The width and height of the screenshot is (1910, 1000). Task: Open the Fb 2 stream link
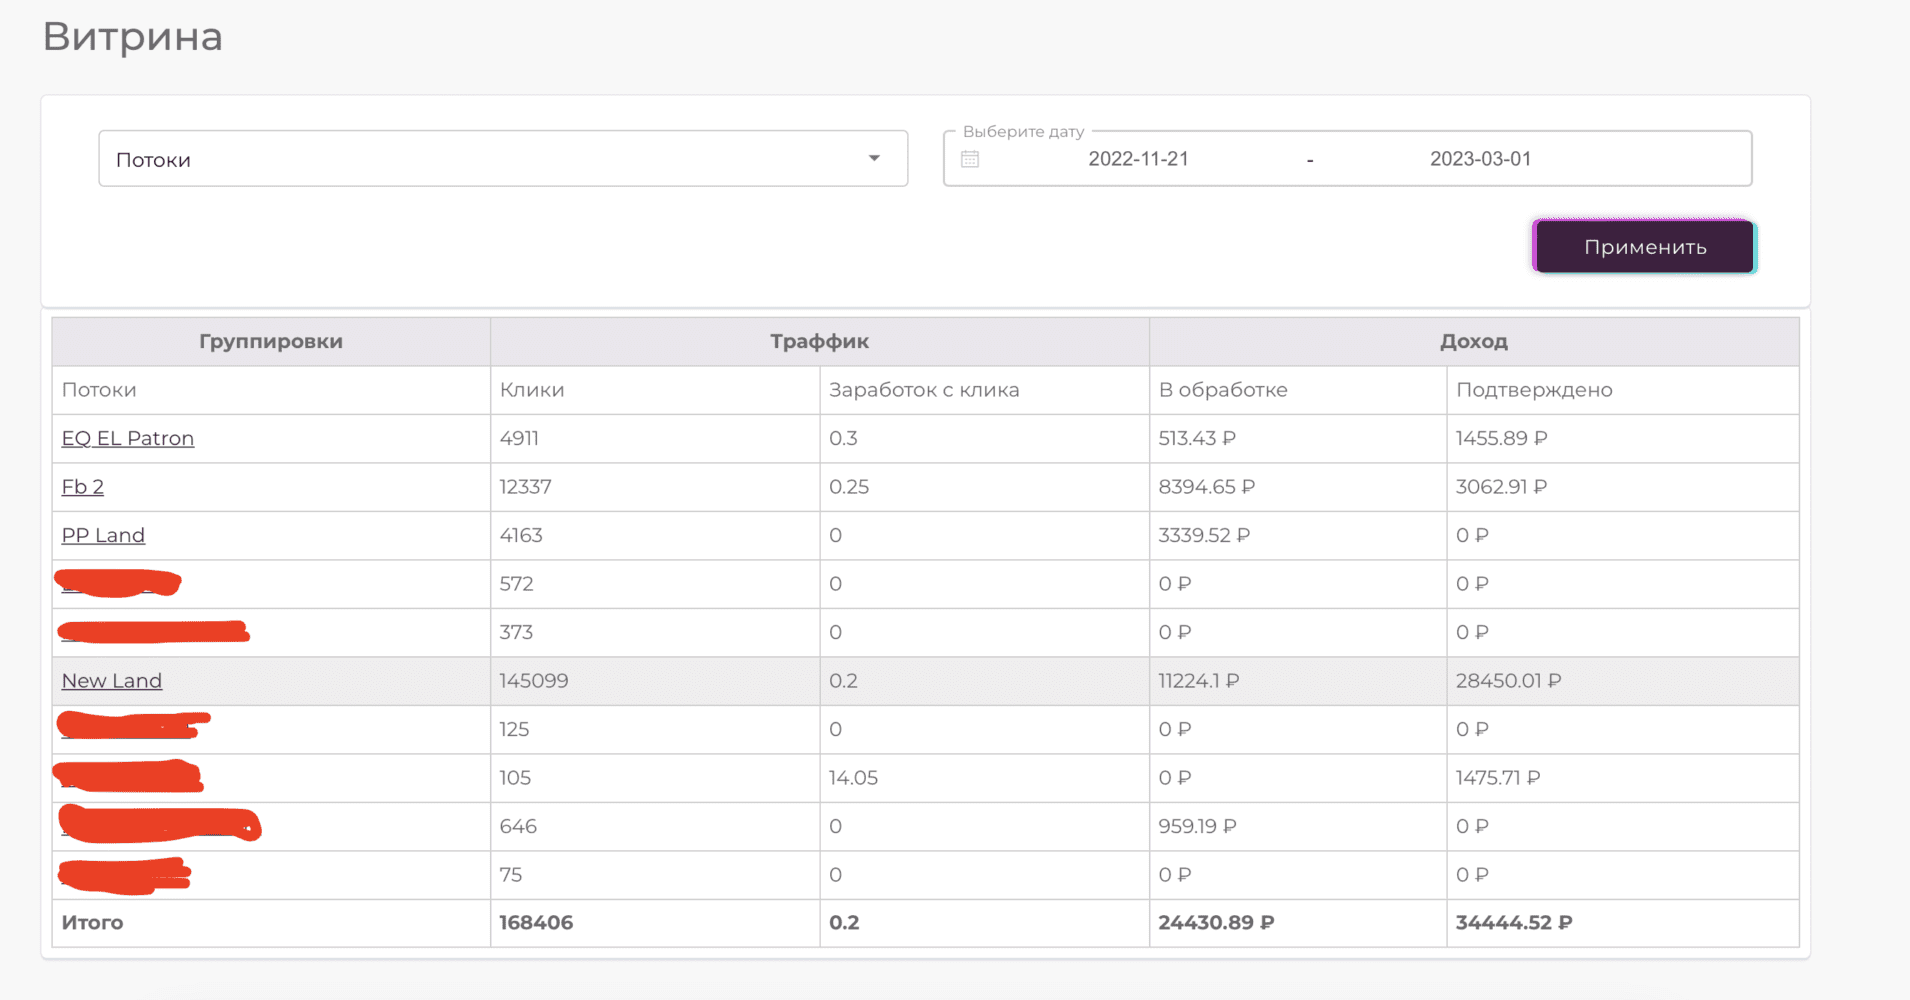(x=83, y=487)
